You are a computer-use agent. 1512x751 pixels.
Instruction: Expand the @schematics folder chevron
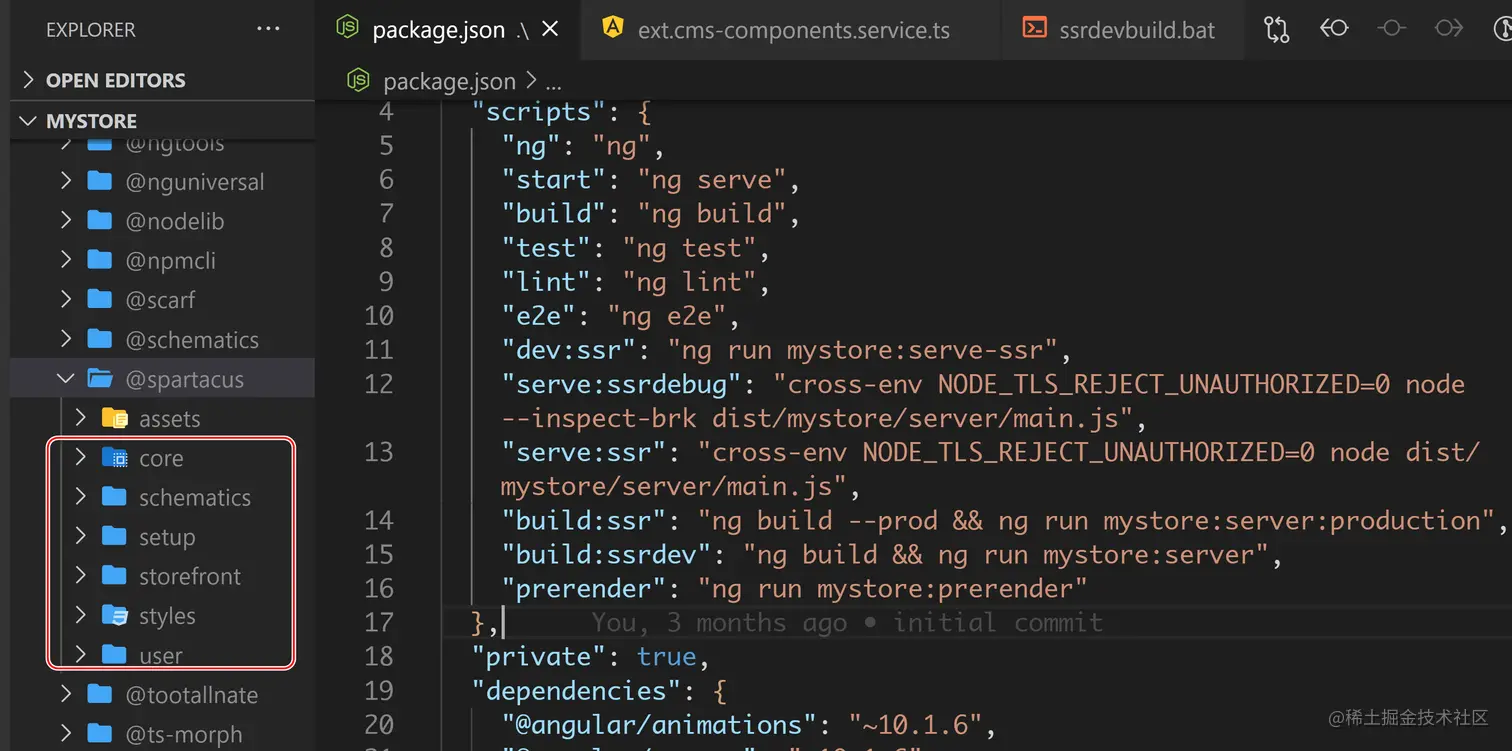[x=66, y=339]
